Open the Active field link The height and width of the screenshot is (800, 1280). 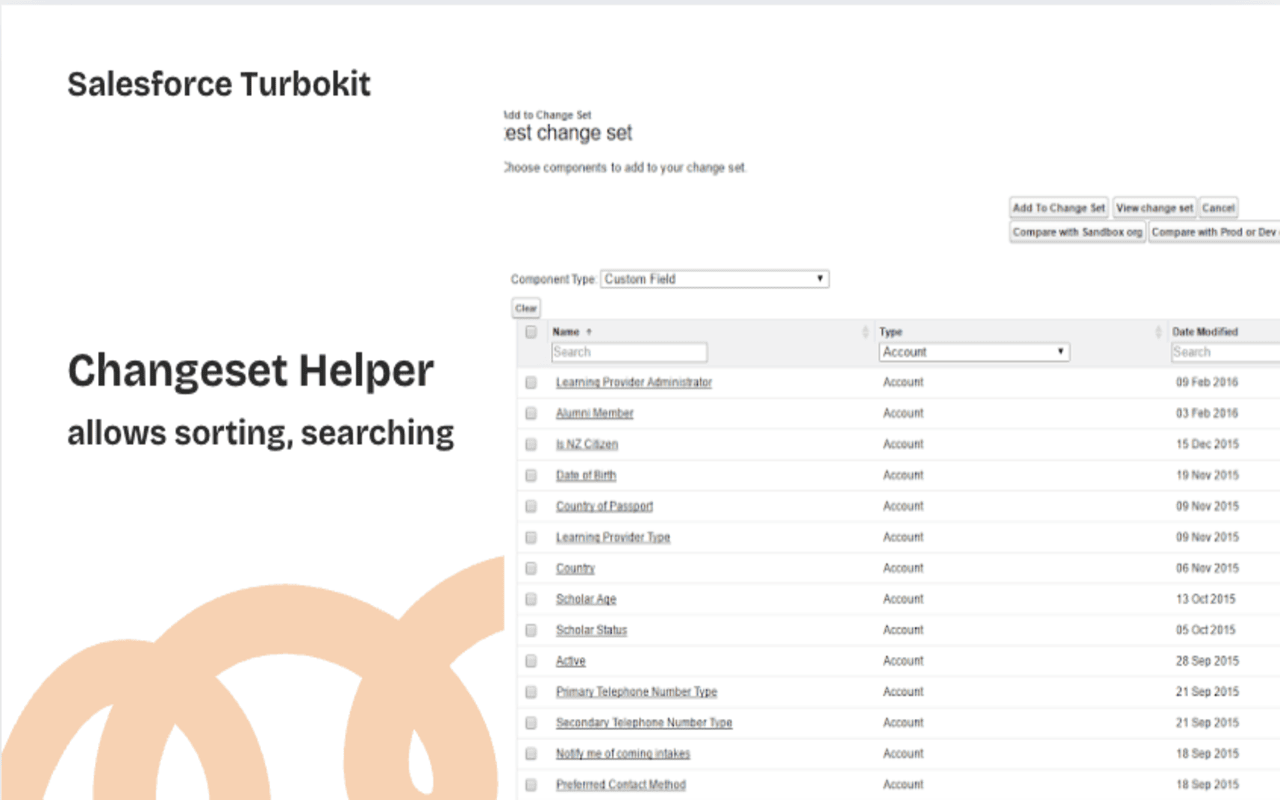tap(571, 662)
